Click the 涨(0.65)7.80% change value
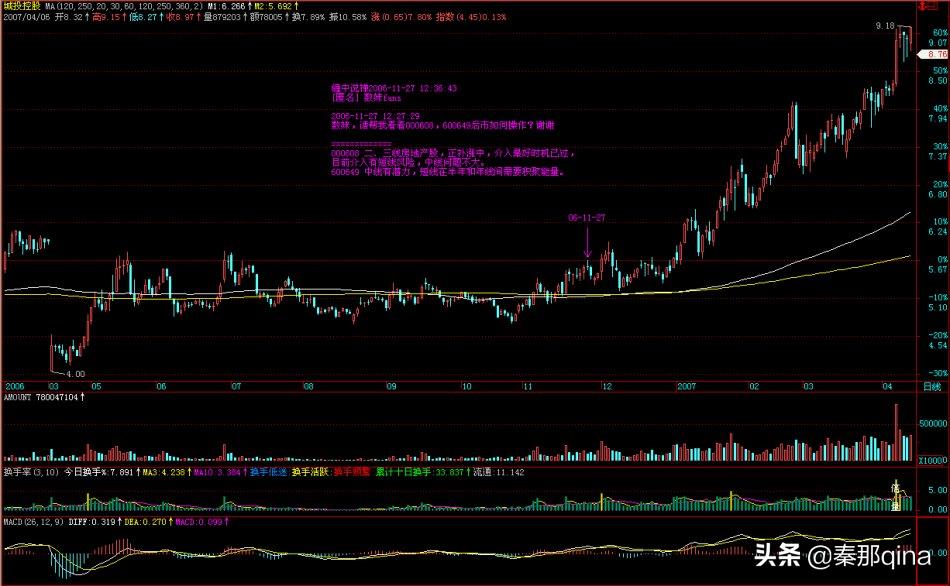 pyautogui.click(x=401, y=17)
